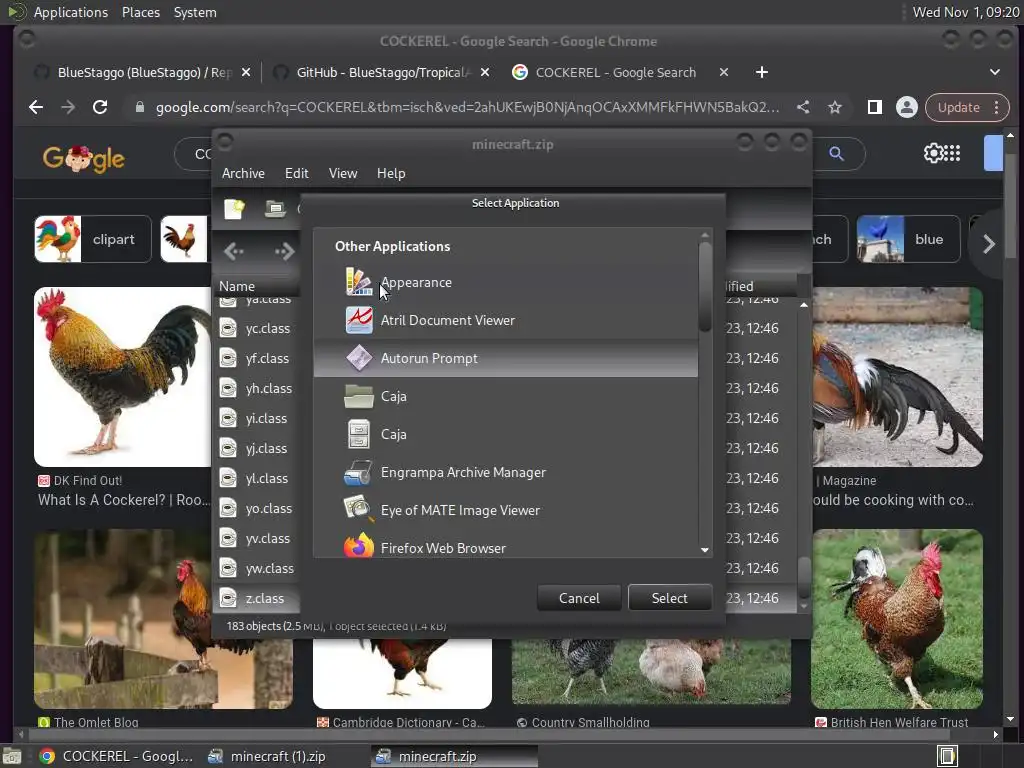Expand the Chrome tab search chevron
The width and height of the screenshot is (1024, 768).
995,72
